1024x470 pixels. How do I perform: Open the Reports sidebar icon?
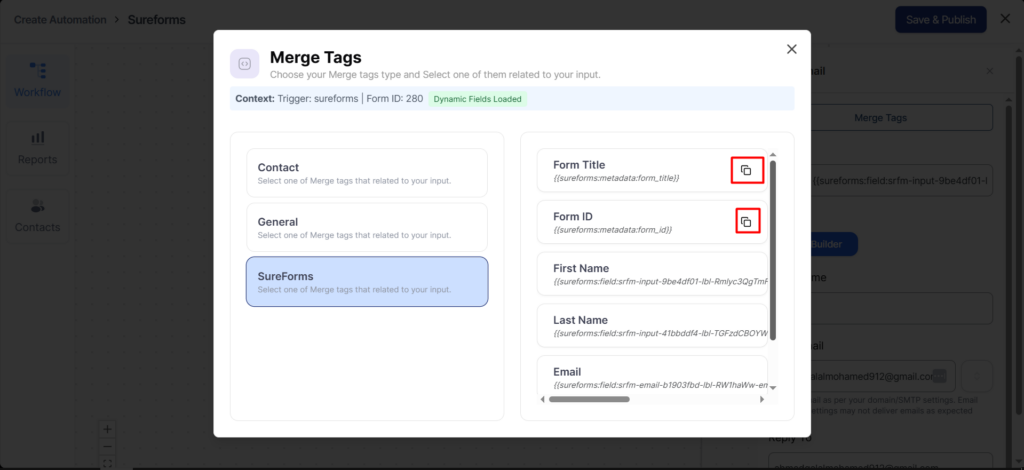(x=37, y=147)
